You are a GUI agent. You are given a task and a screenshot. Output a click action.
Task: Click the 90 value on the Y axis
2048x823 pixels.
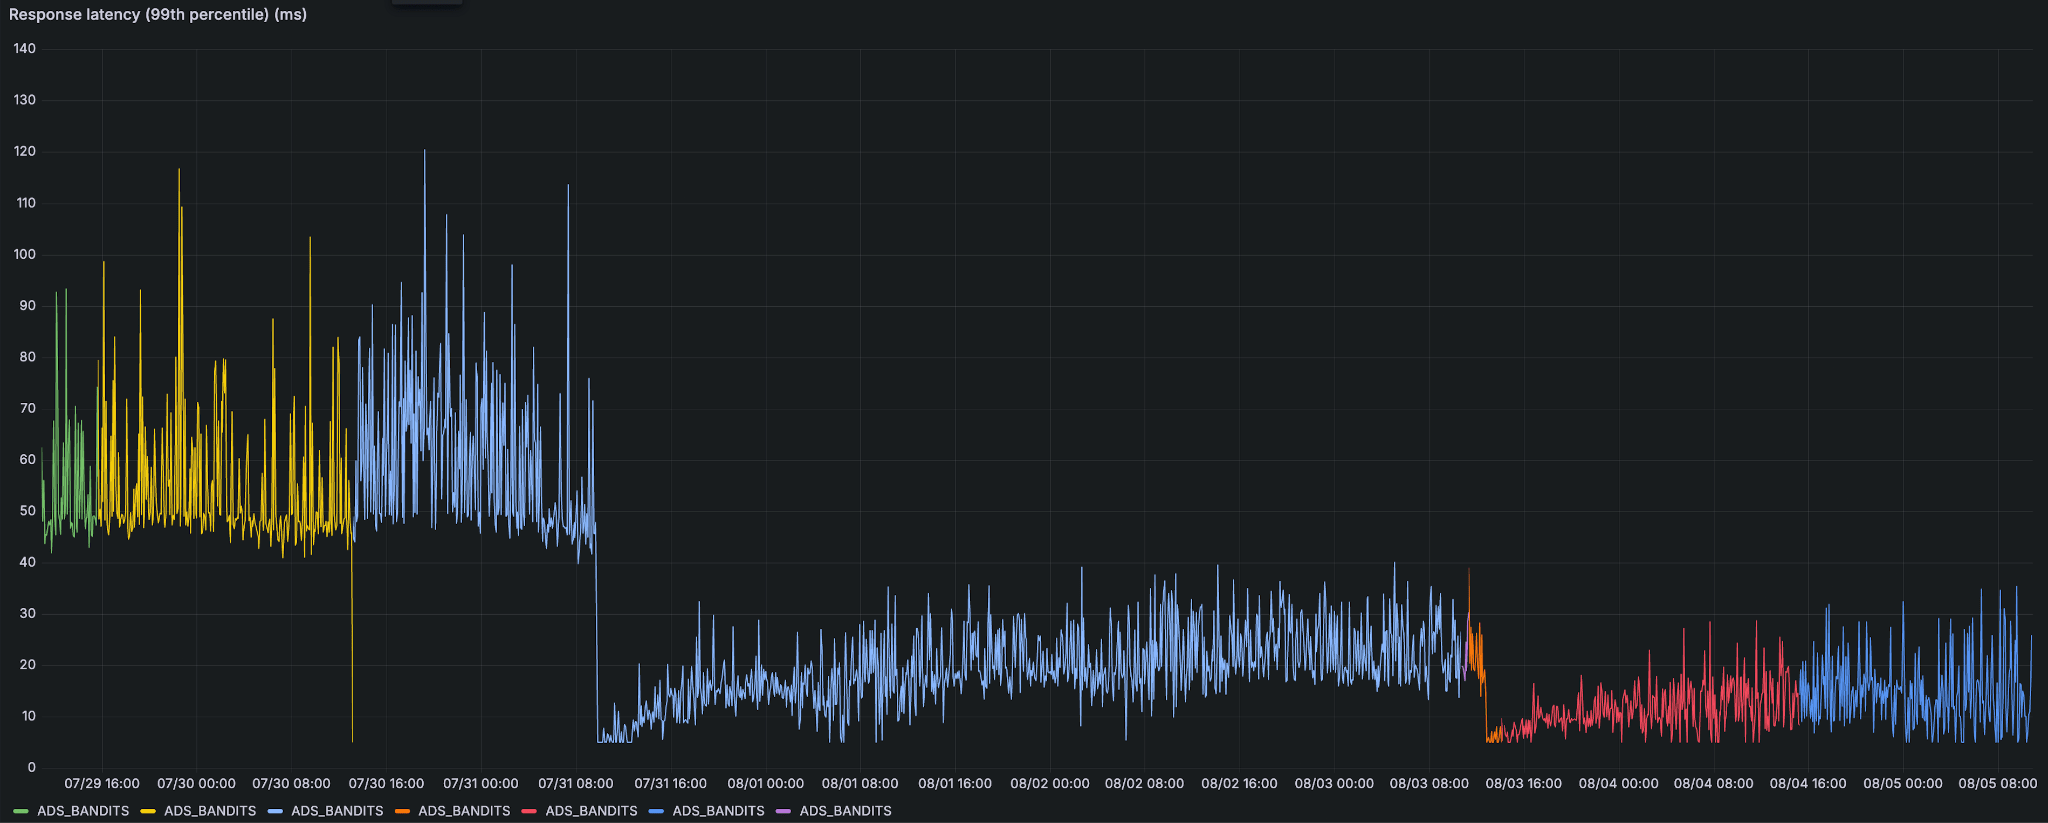(x=28, y=306)
